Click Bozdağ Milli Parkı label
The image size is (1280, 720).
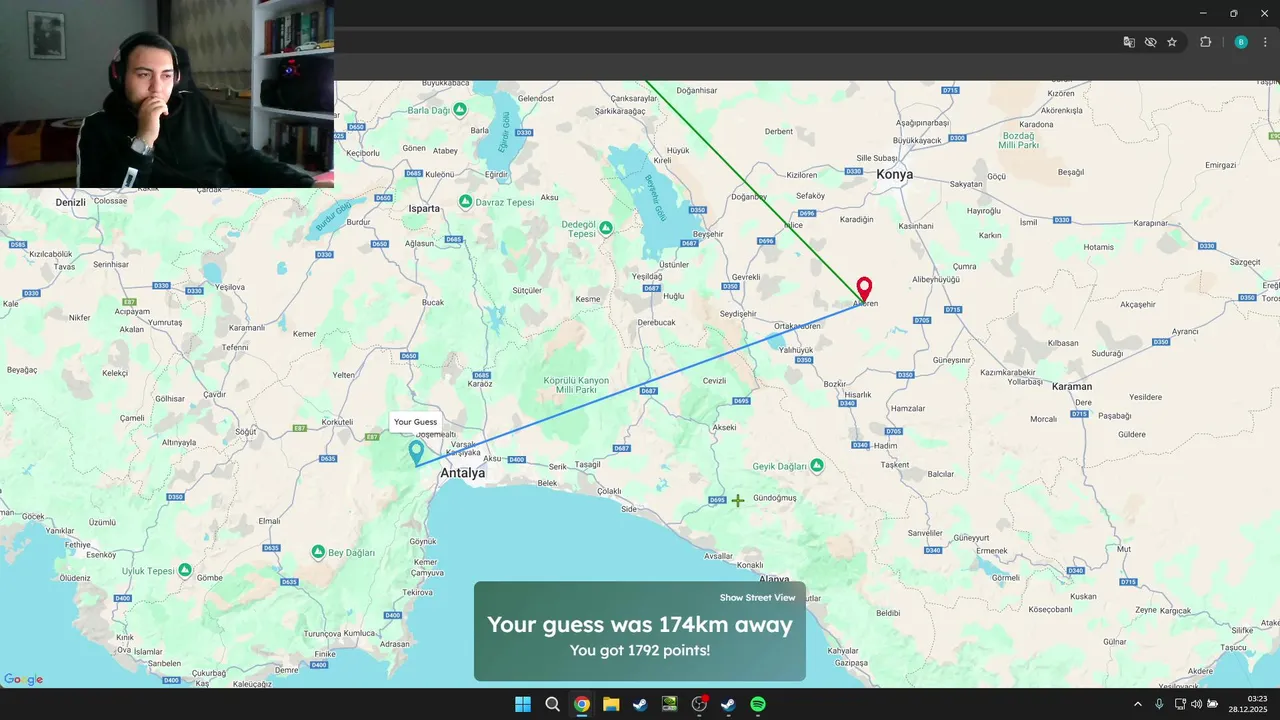[1019, 140]
